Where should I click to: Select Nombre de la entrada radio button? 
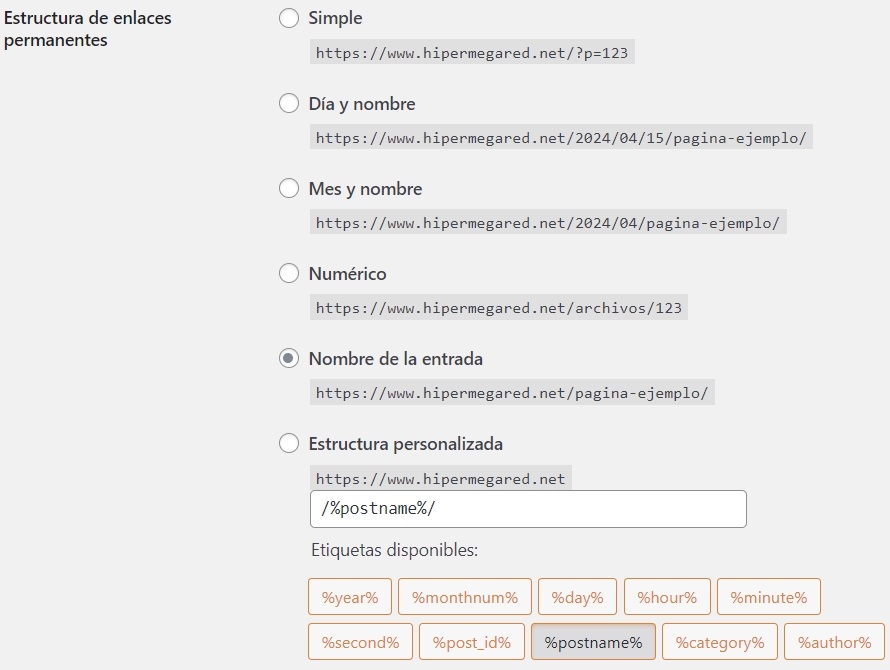point(289,358)
